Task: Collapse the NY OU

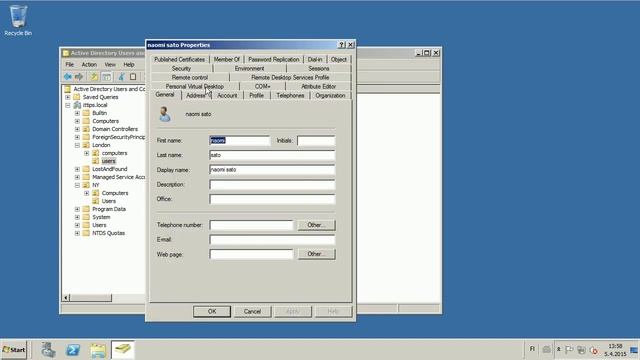Action: pos(77,185)
